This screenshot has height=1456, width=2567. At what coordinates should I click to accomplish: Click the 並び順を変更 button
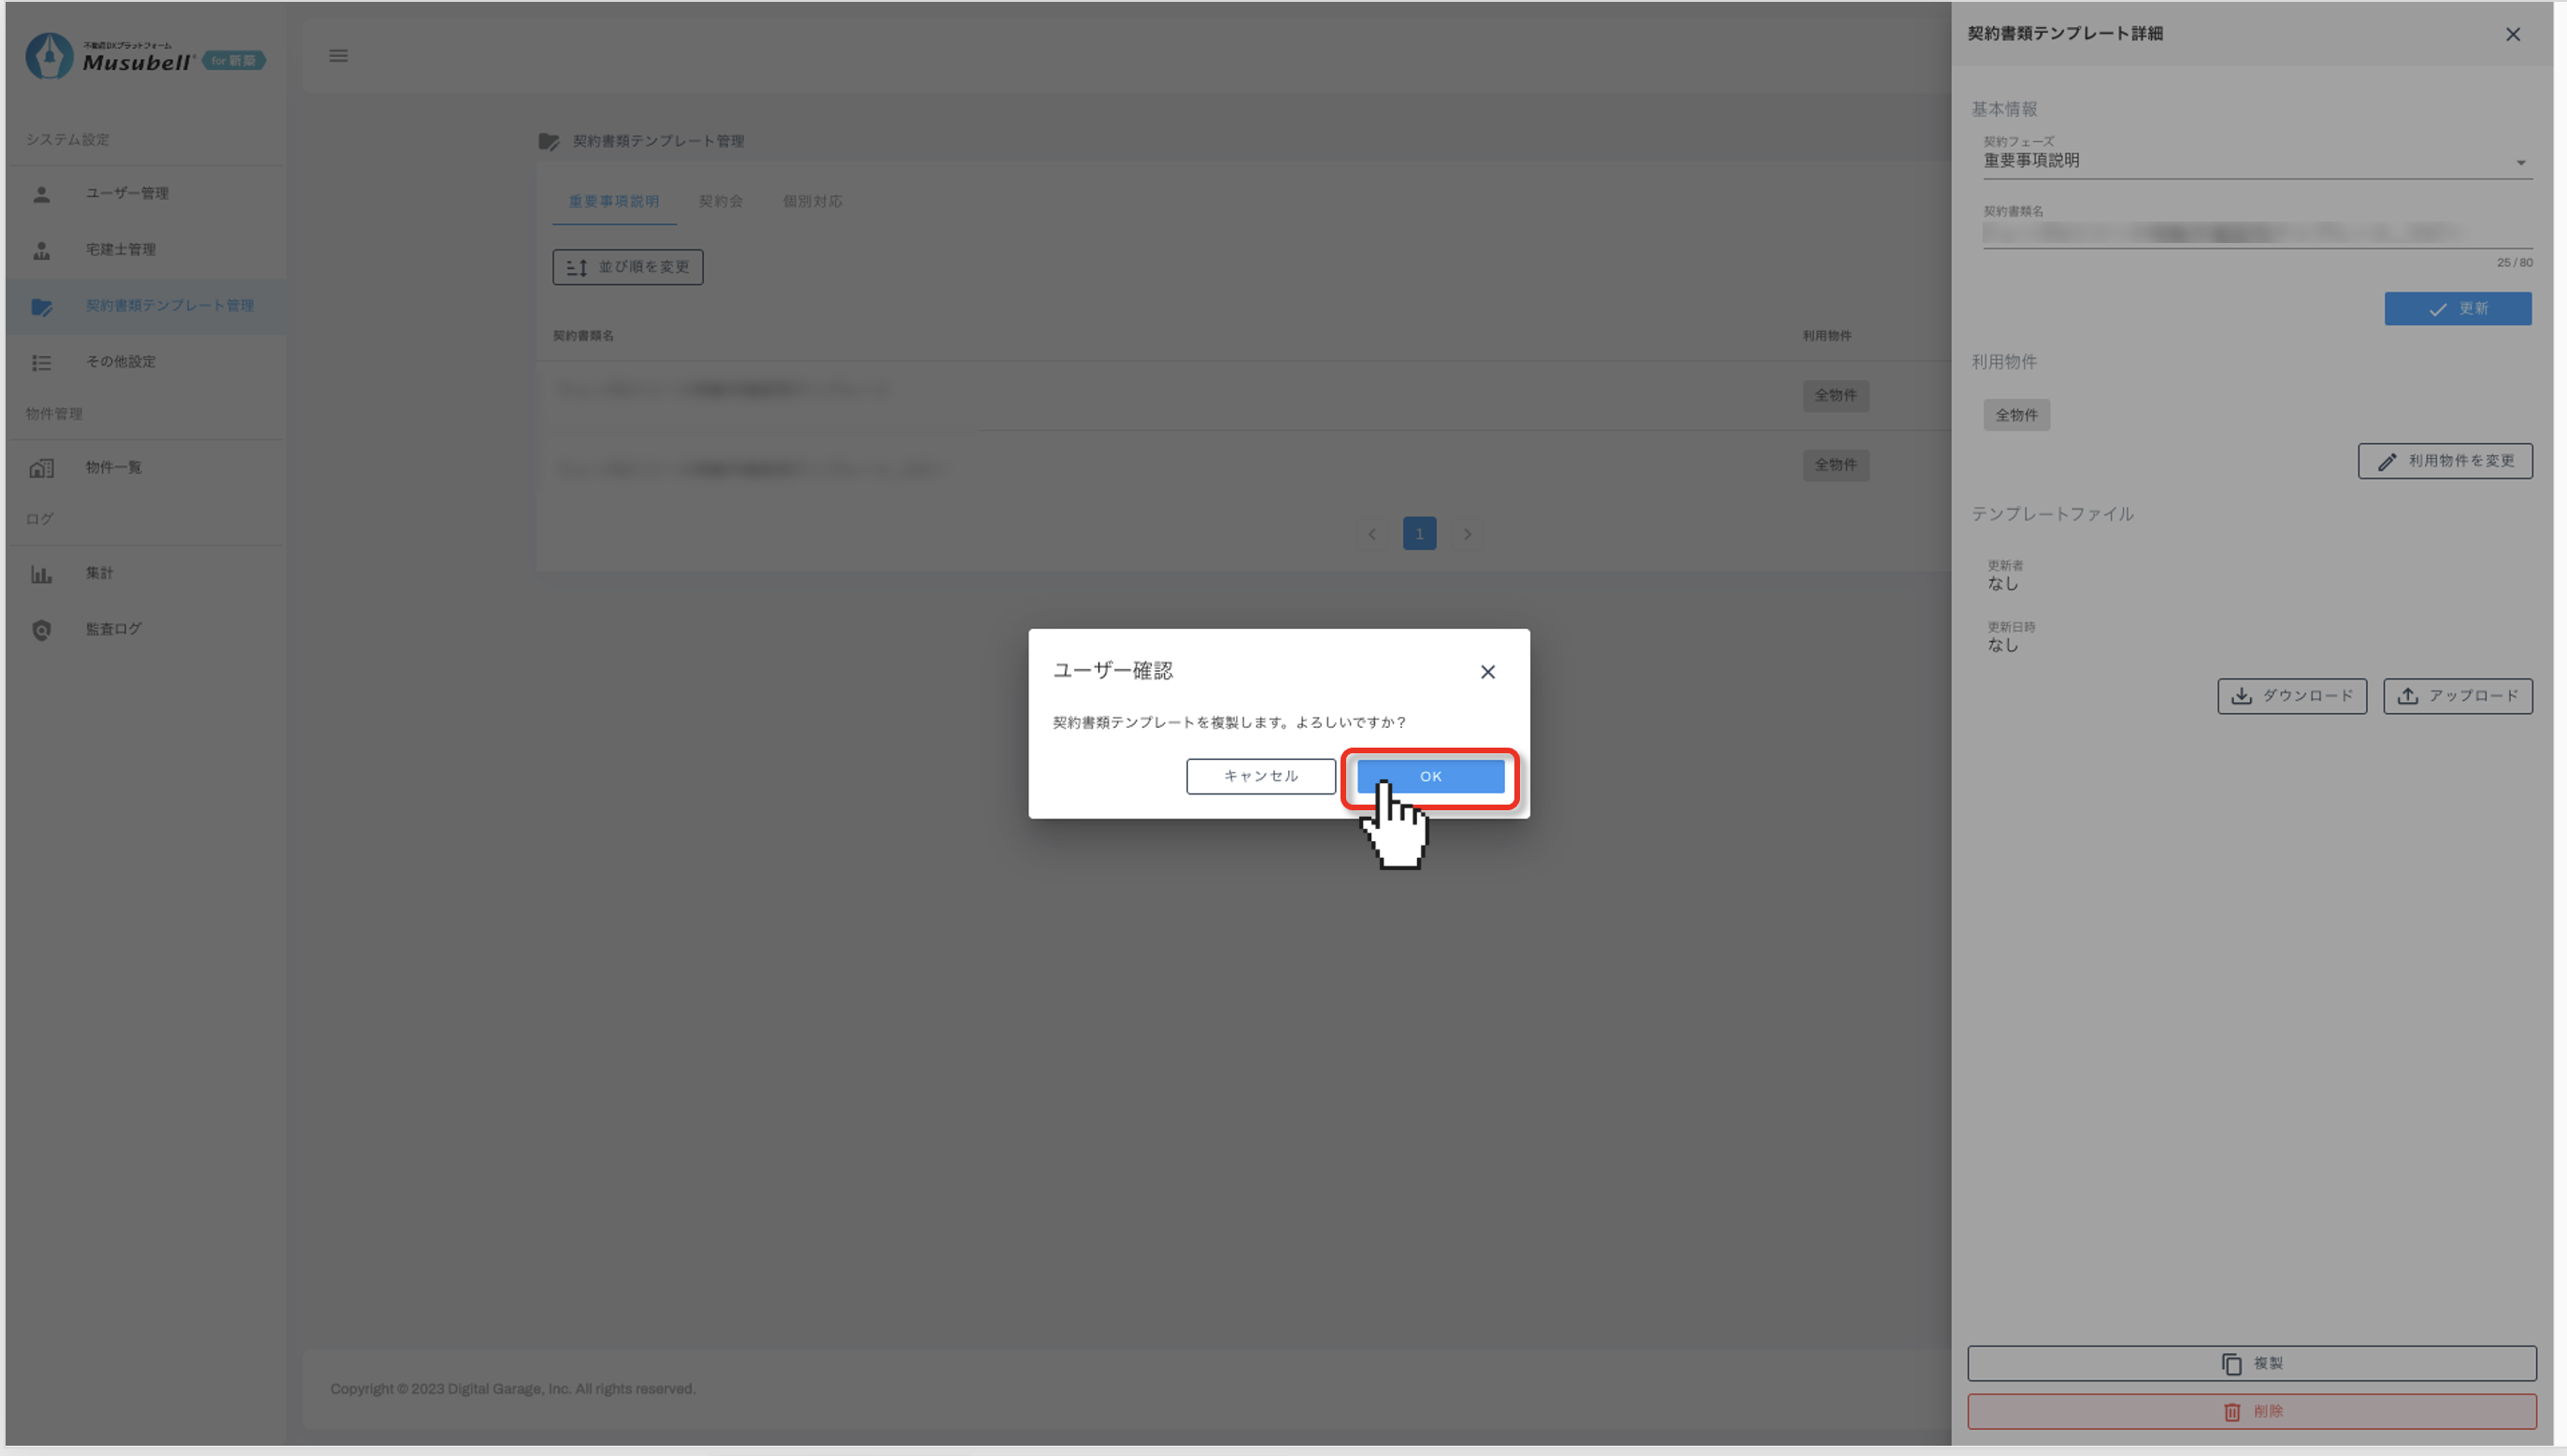[x=627, y=267]
